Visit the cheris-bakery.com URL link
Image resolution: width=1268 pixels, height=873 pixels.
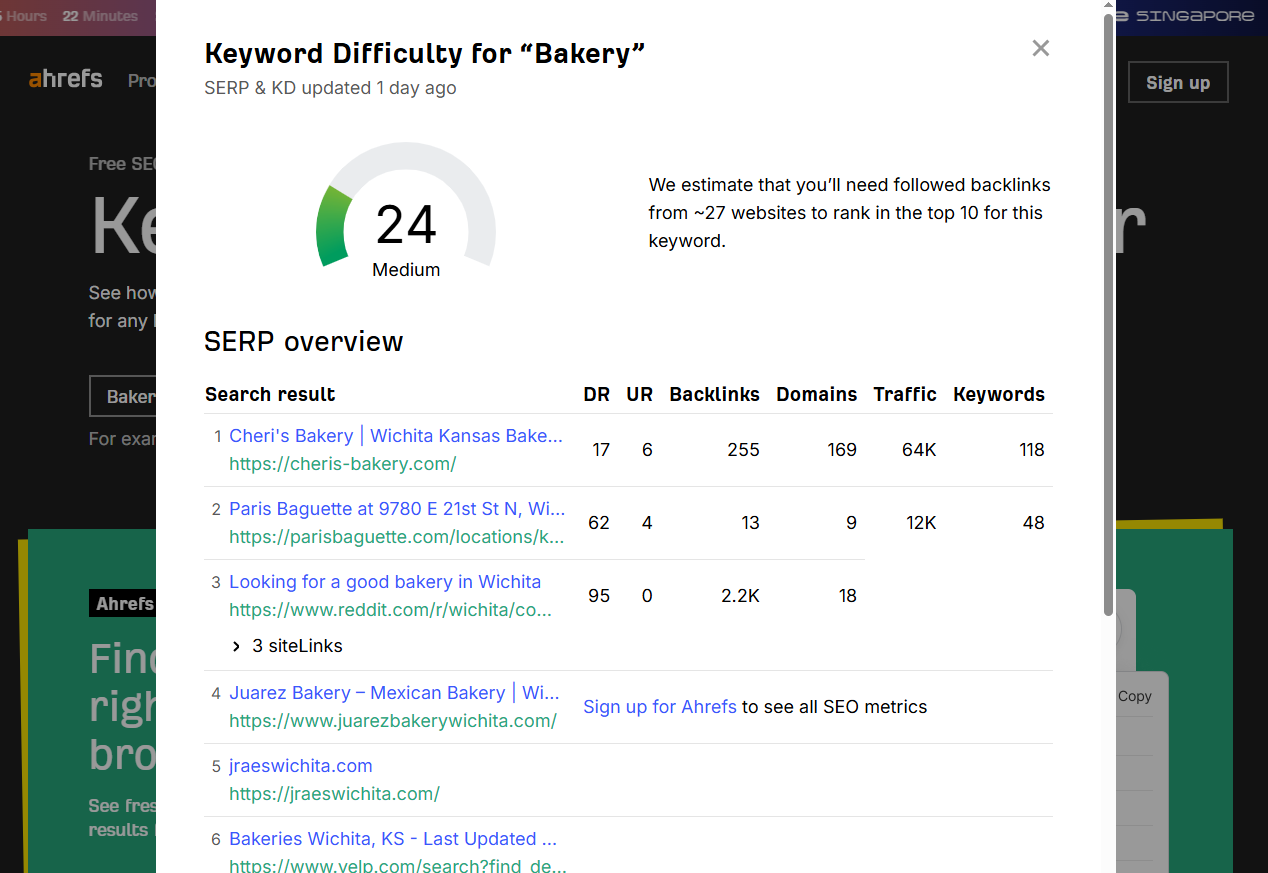click(343, 464)
